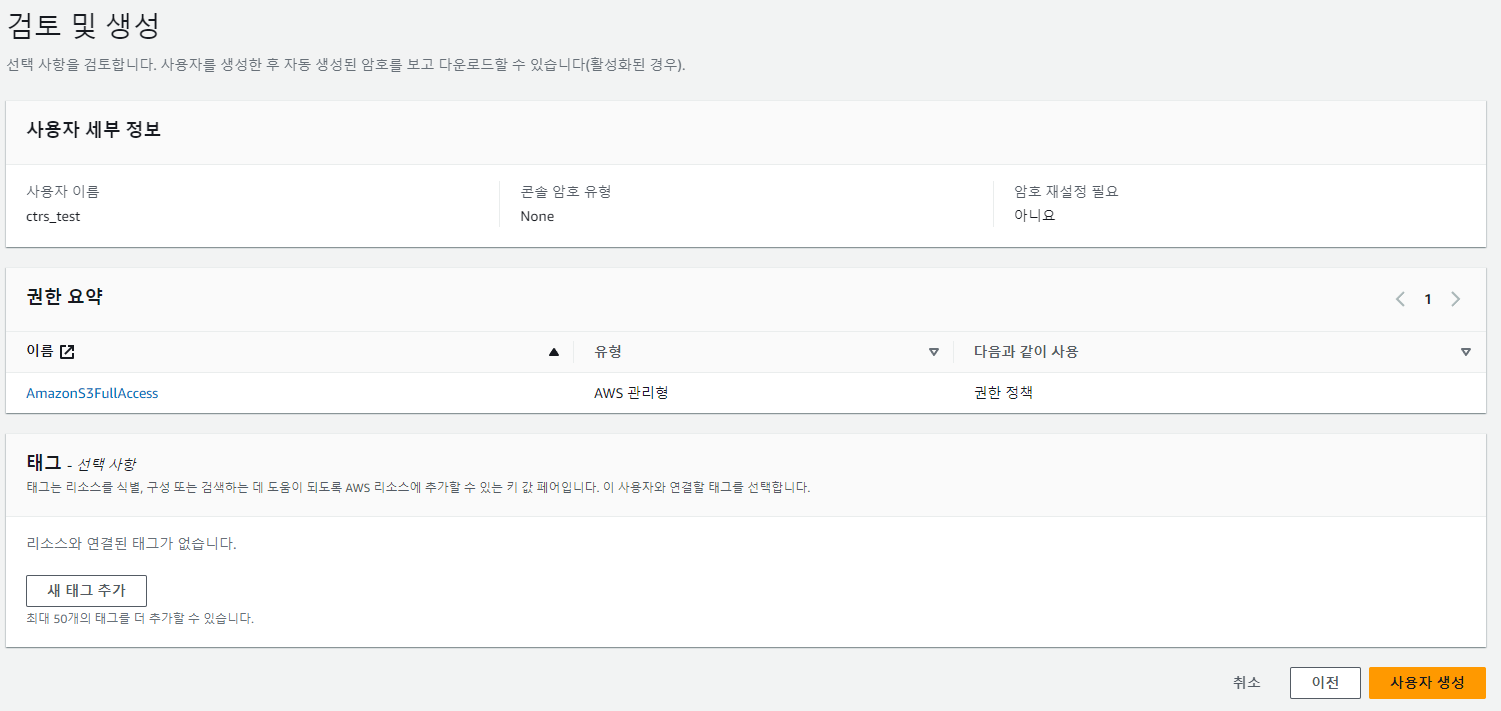The width and height of the screenshot is (1501, 711).
Task: Go to next page of 권한 요약
Action: 1455,299
